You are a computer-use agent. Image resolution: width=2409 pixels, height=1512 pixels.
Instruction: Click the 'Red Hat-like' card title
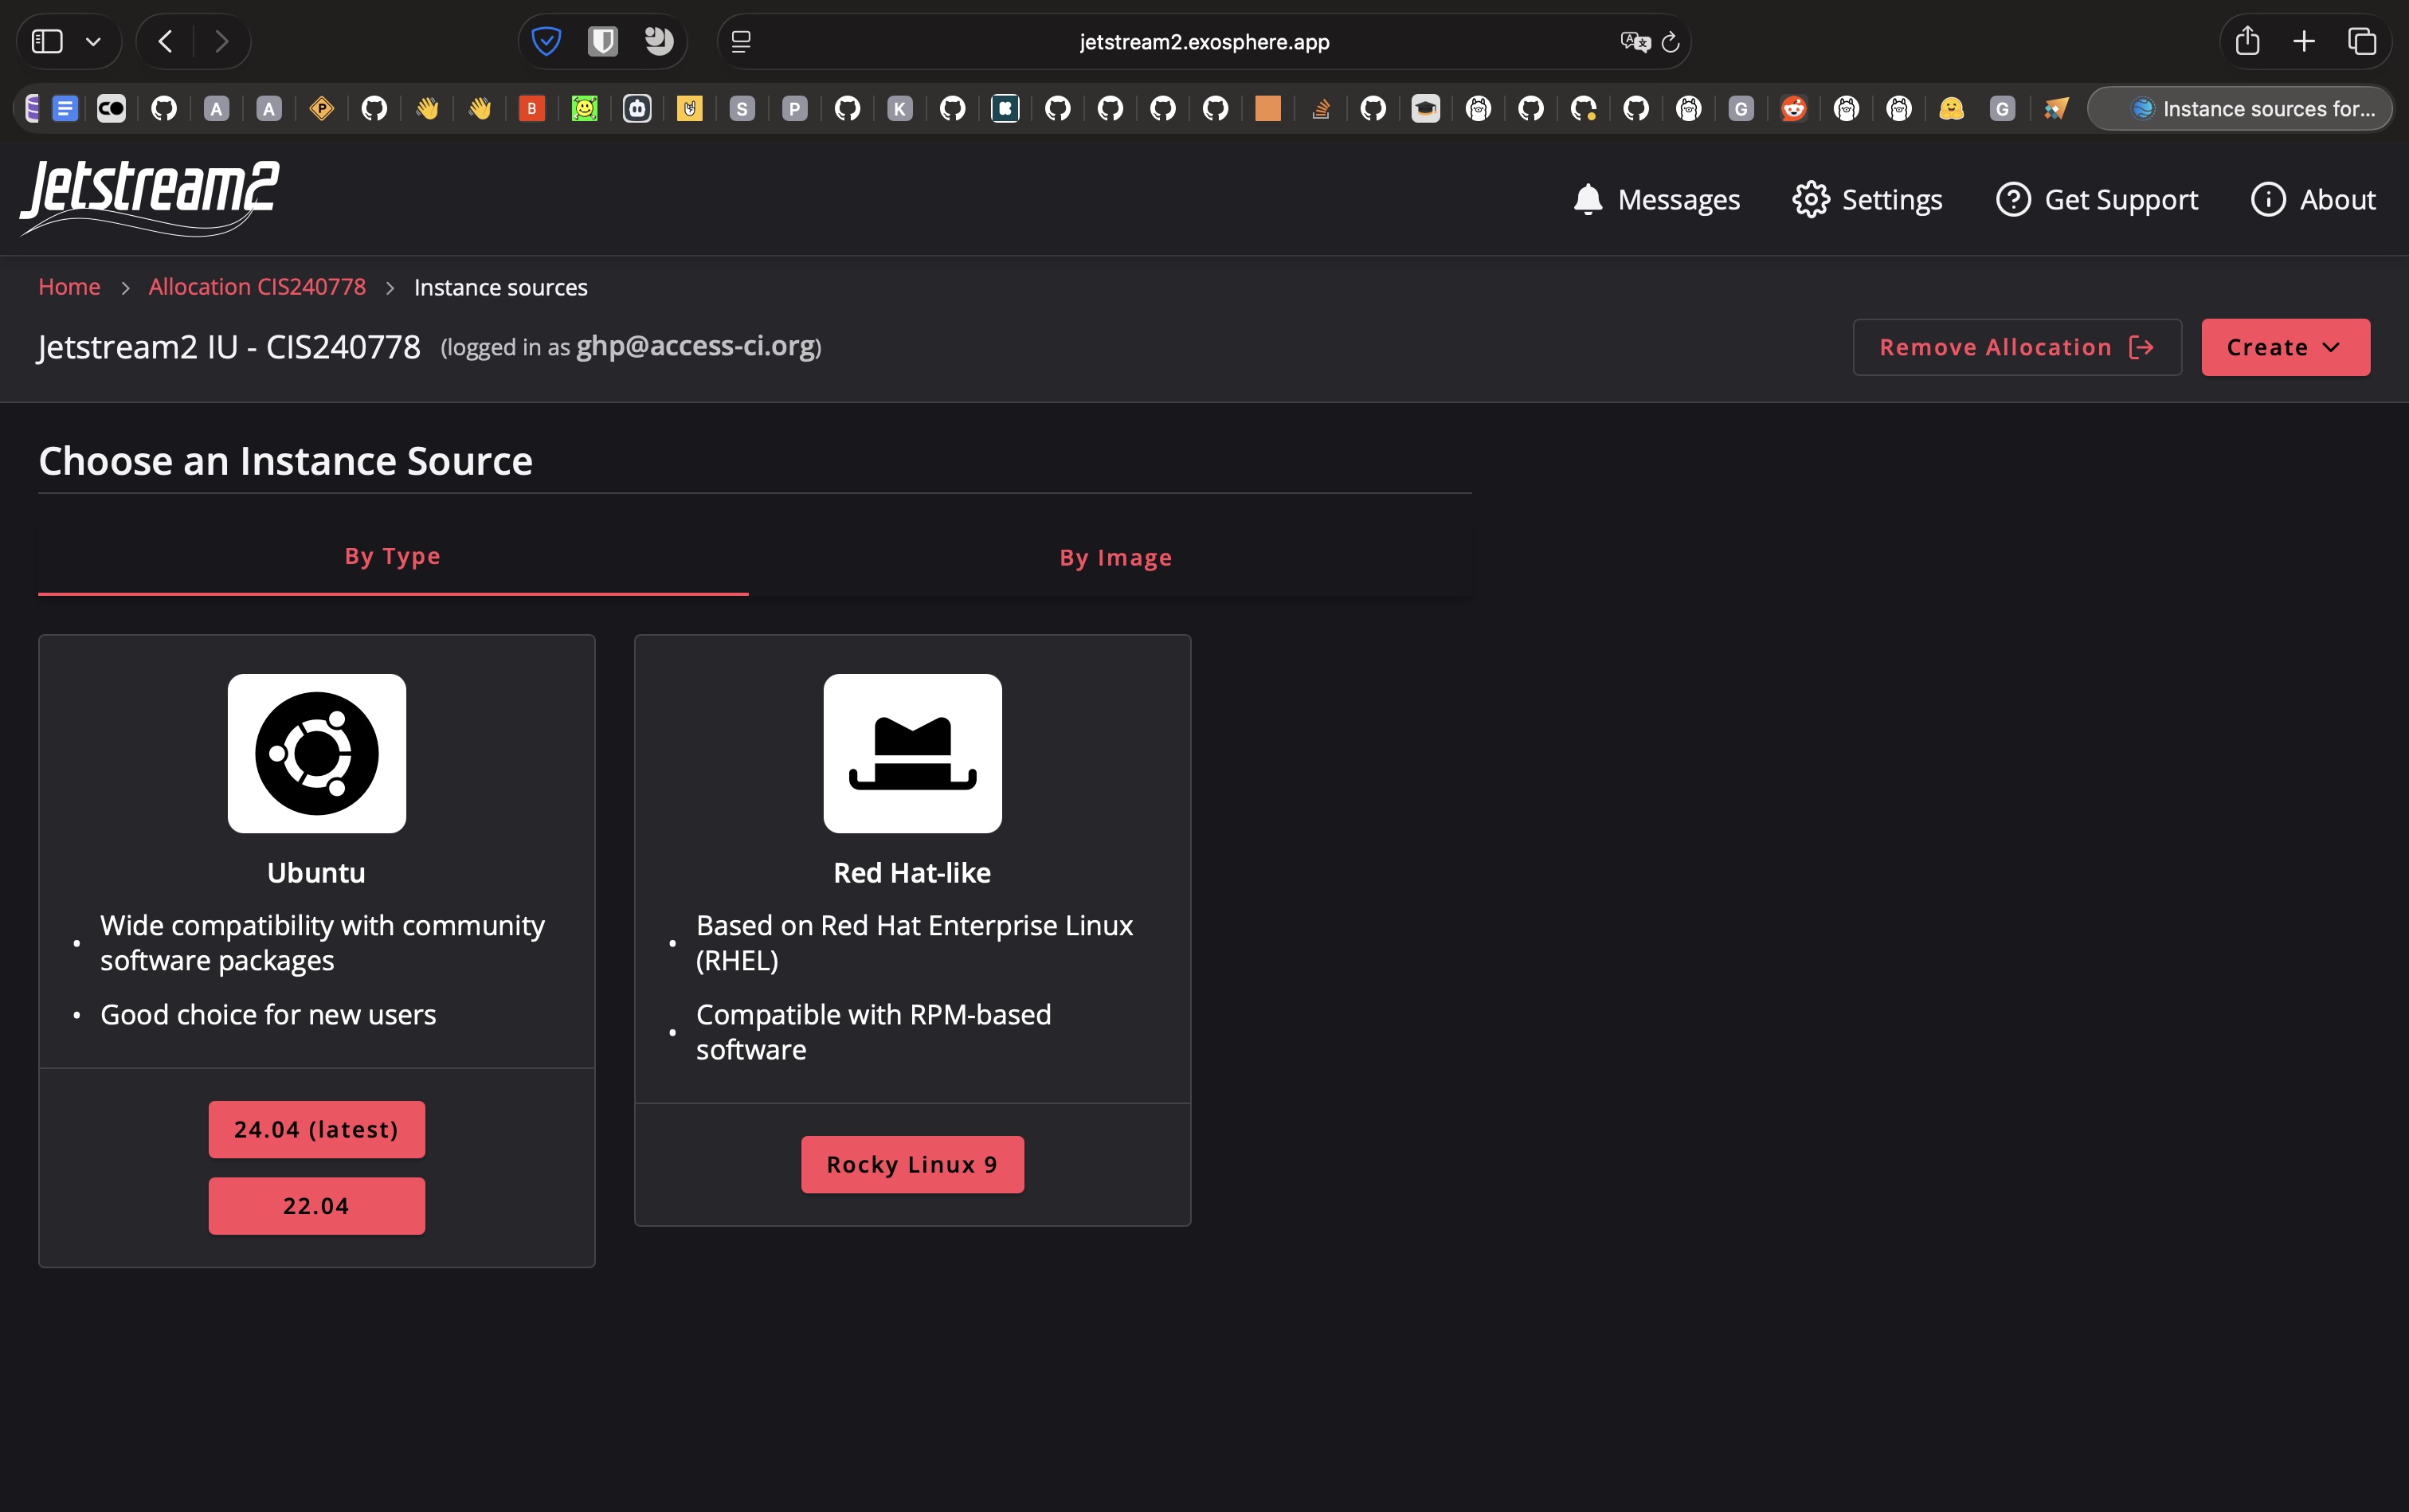tap(912, 873)
